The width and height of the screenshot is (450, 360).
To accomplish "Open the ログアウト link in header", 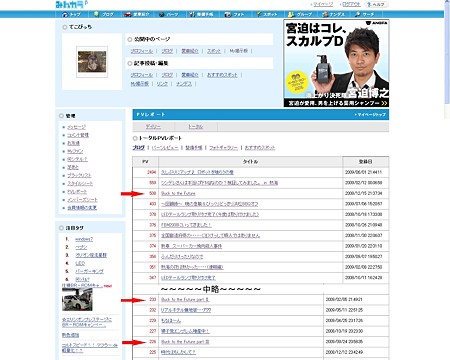I will (x=351, y=4).
